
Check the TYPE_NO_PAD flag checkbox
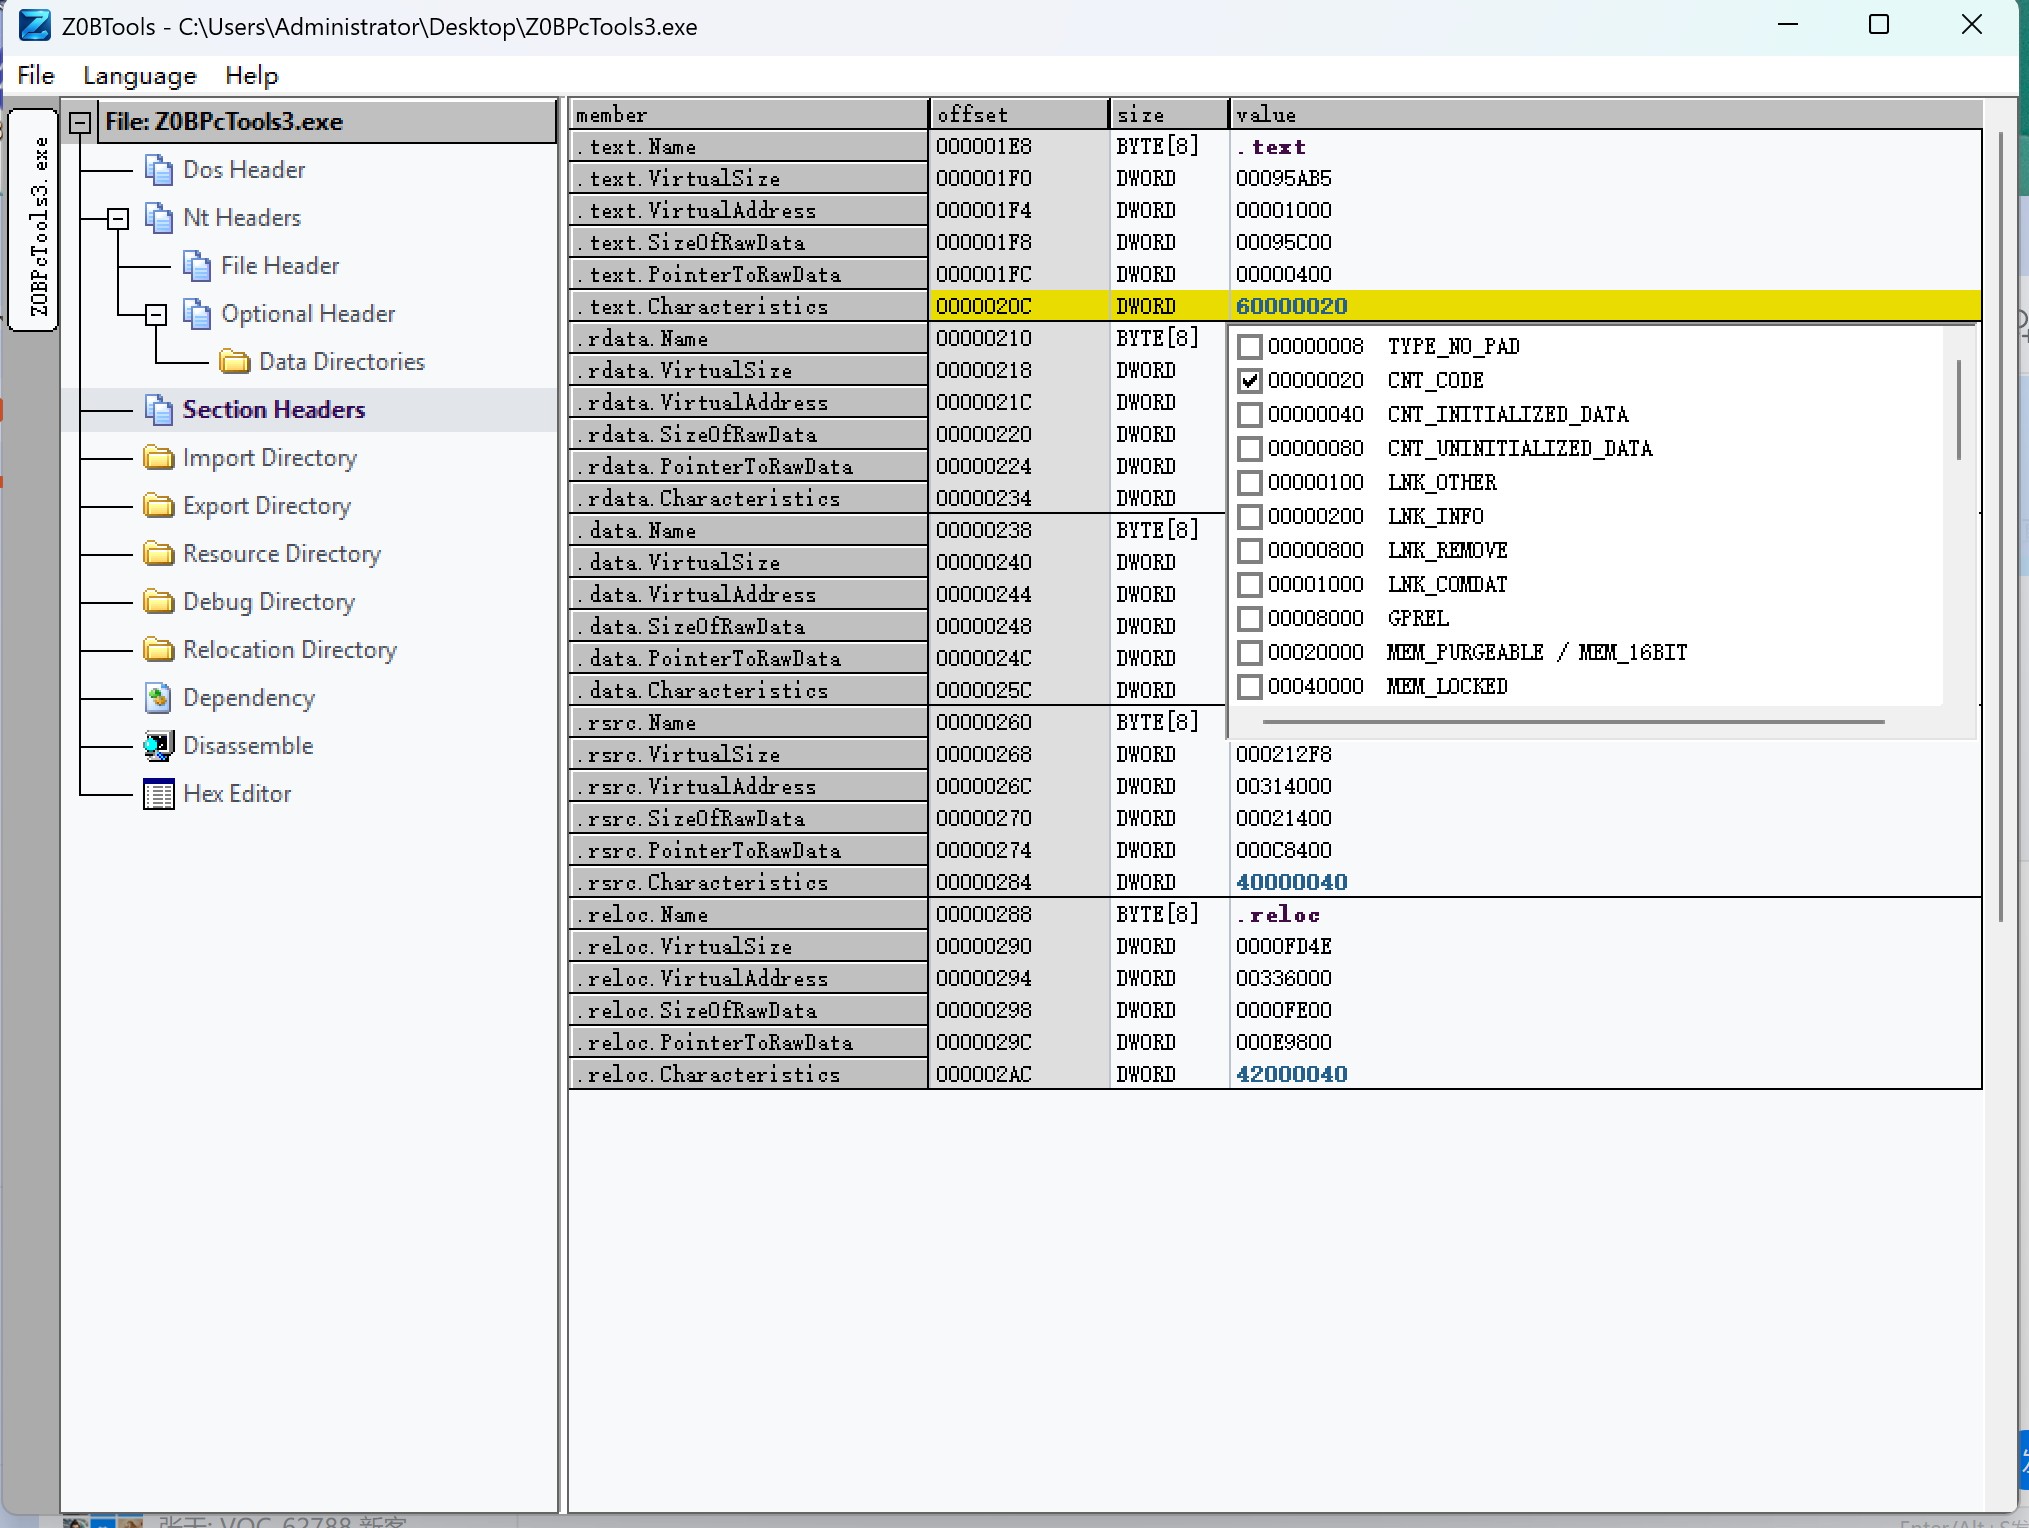[x=1250, y=347]
